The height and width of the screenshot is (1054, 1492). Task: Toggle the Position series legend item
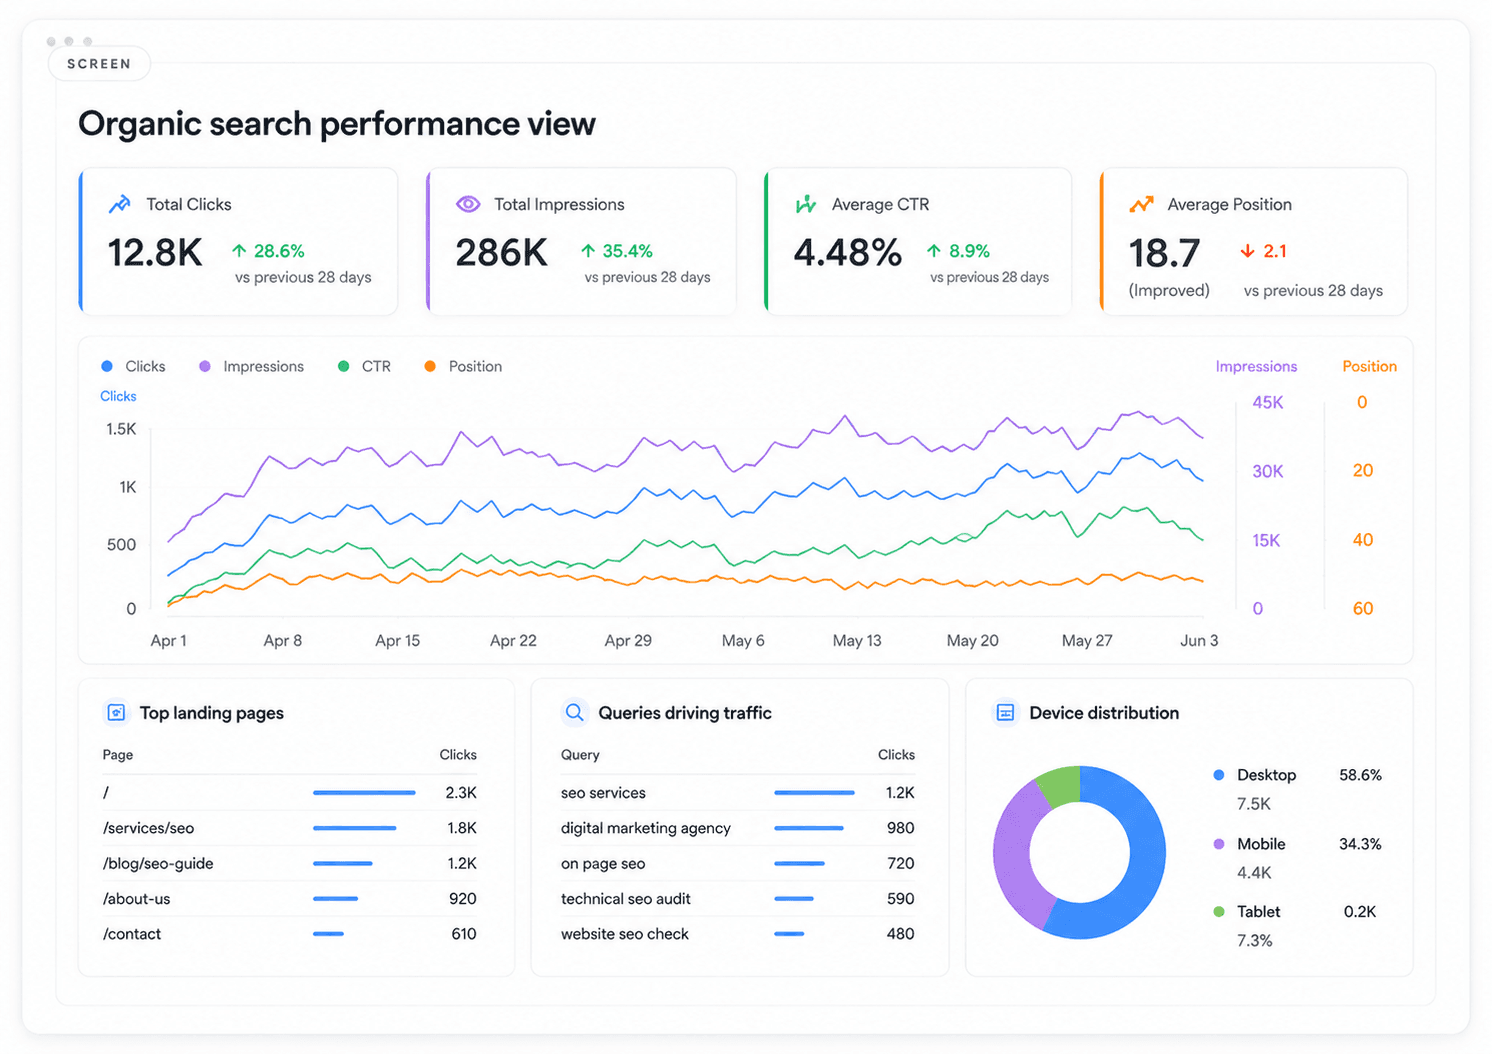(x=463, y=366)
